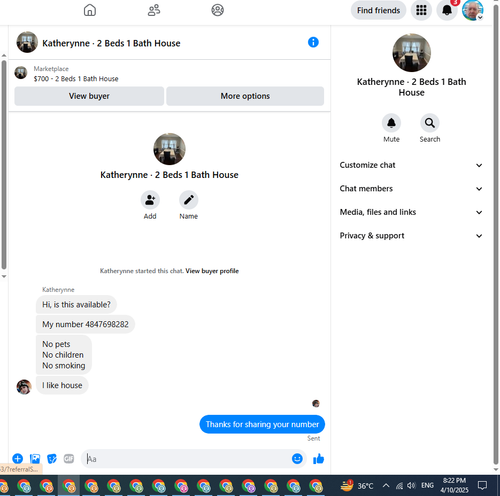Expand the Chat members section
The width and height of the screenshot is (500, 496).
(x=411, y=189)
